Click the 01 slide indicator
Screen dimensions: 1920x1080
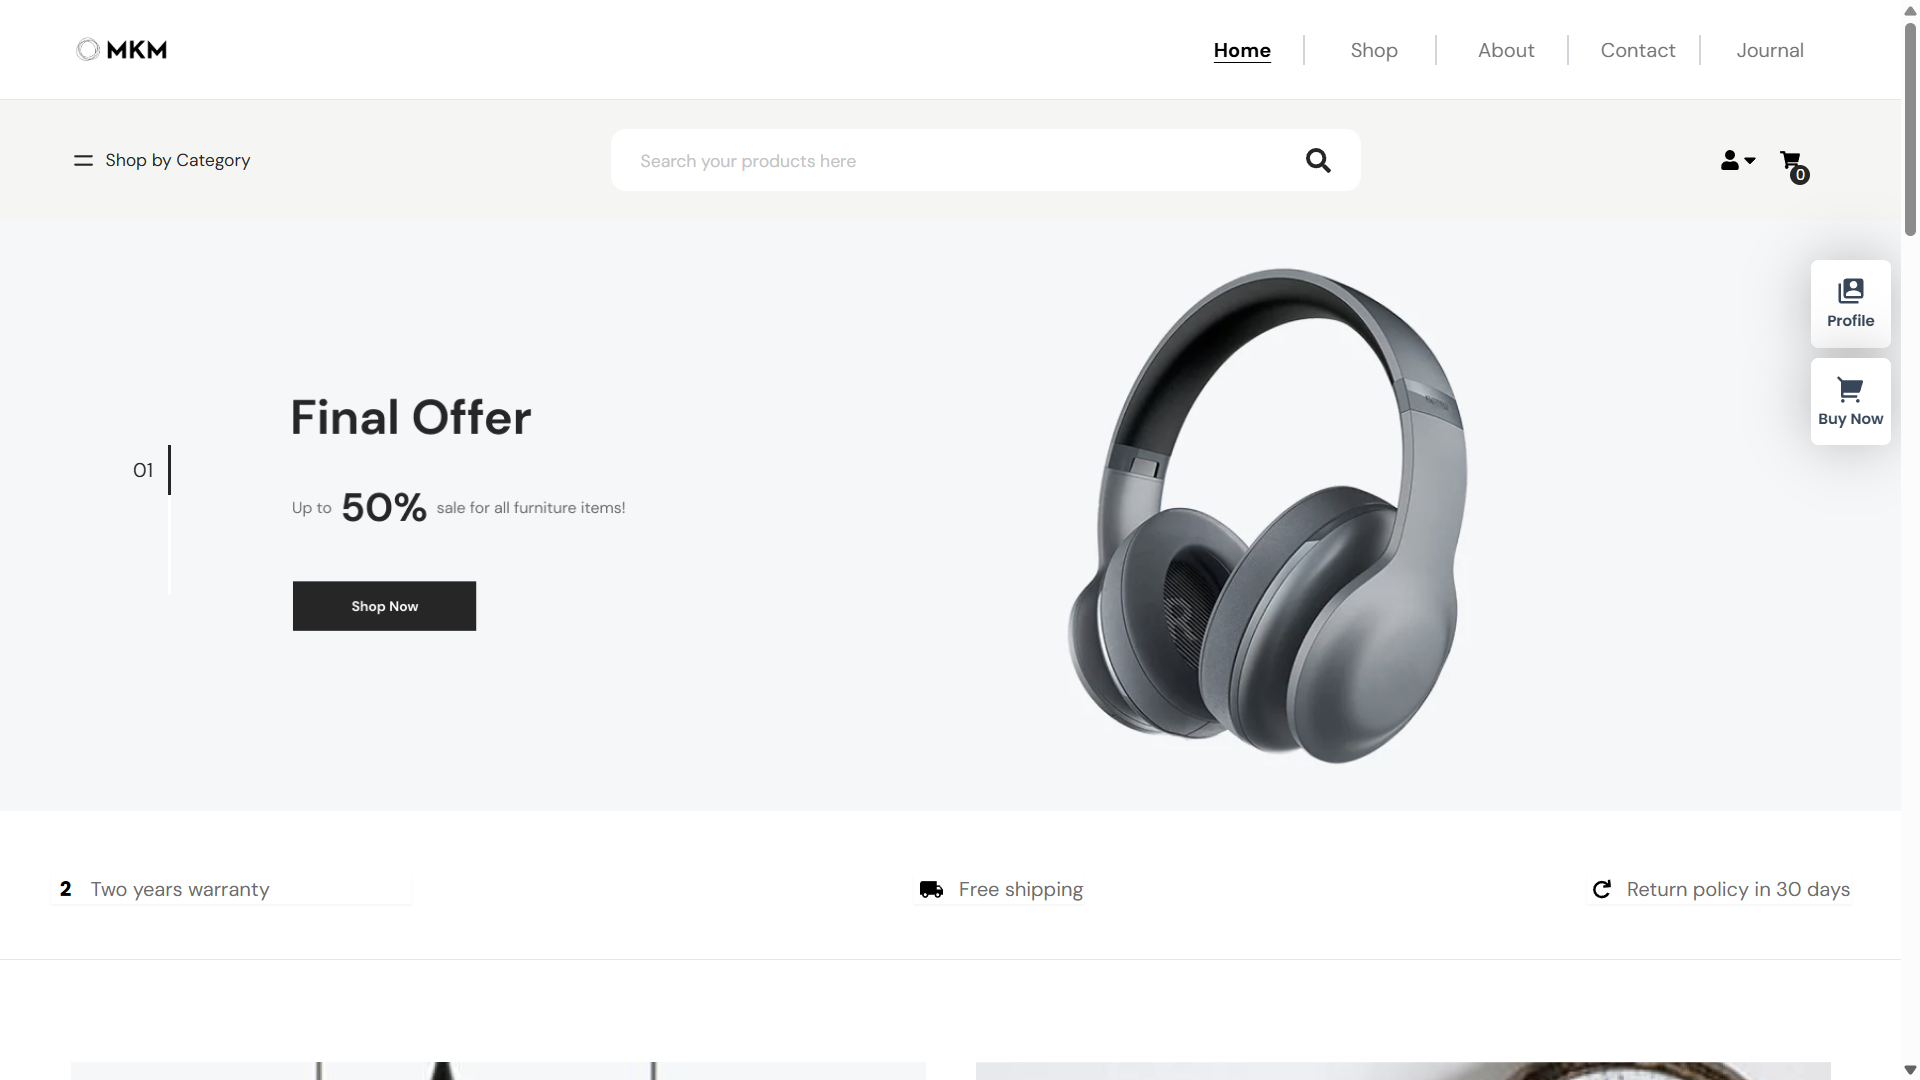click(143, 470)
